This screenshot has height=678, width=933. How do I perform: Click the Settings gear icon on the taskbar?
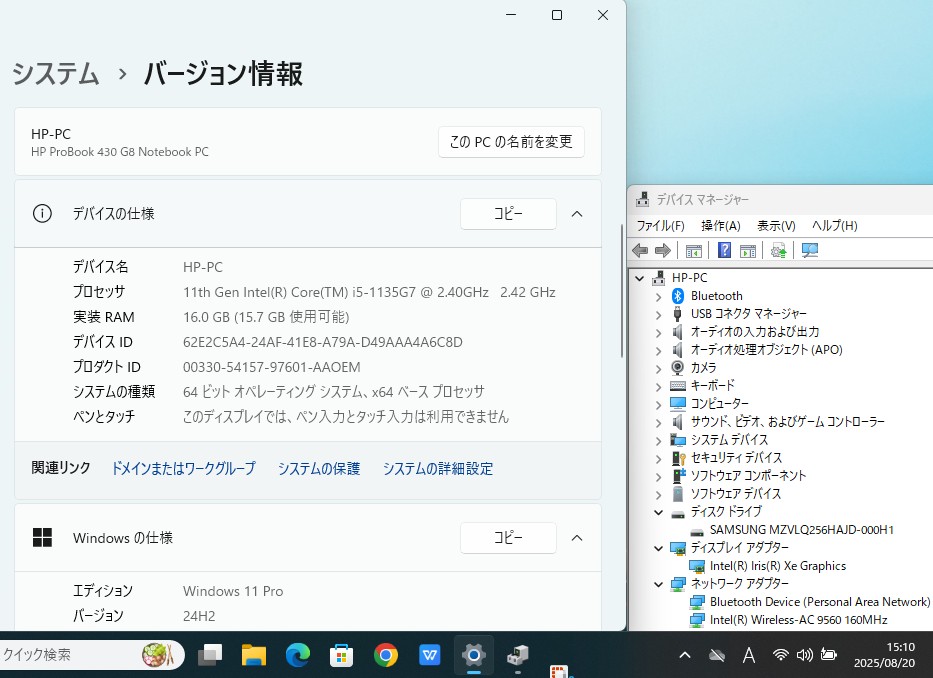point(474,655)
